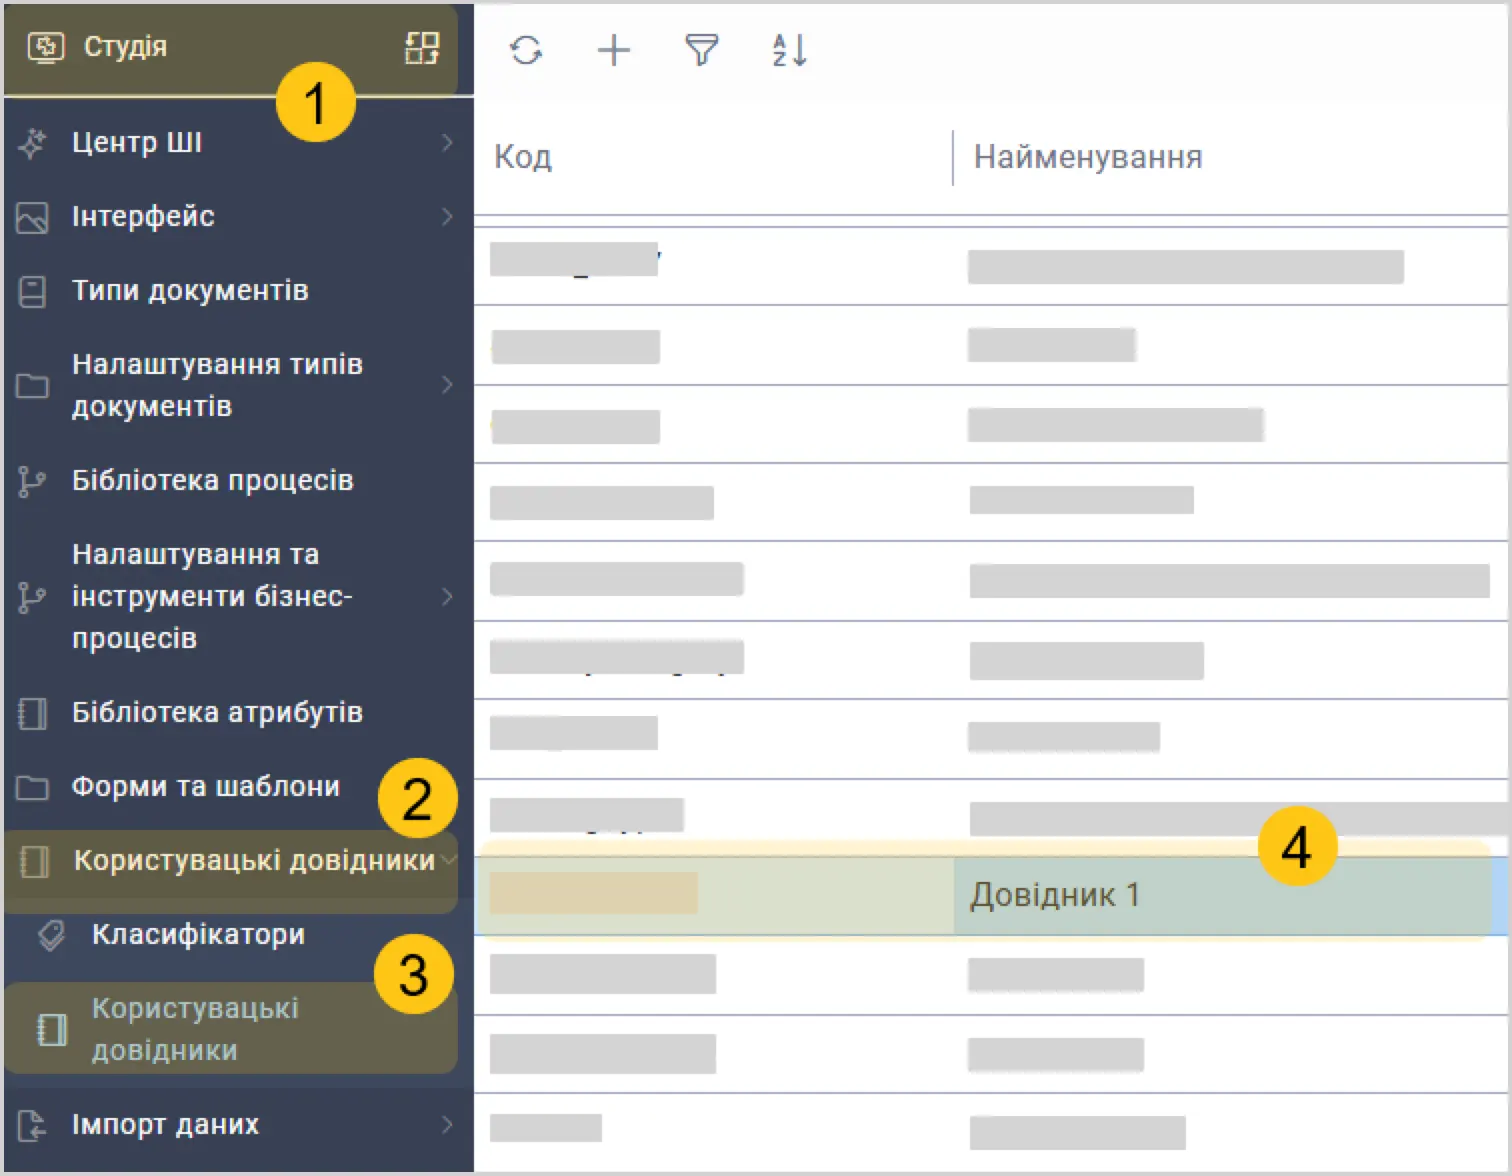Expand the Імпорт даних chevron
This screenshot has width=1512, height=1176.
pyautogui.click(x=447, y=1125)
